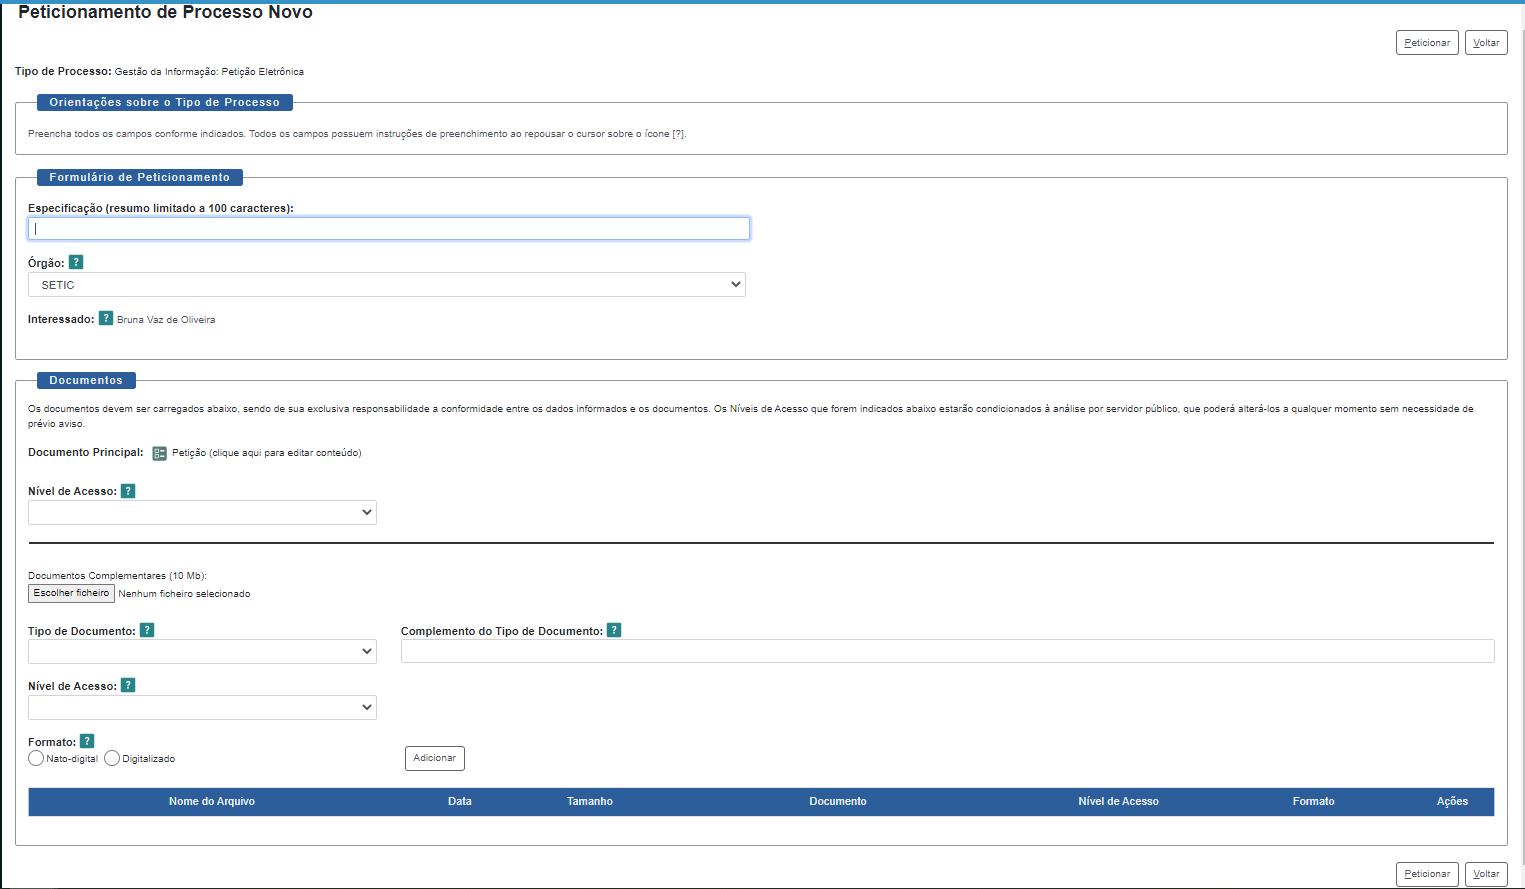Click the bottom Voltar button
Screen dimensions: 1525x889
[x=1485, y=874]
